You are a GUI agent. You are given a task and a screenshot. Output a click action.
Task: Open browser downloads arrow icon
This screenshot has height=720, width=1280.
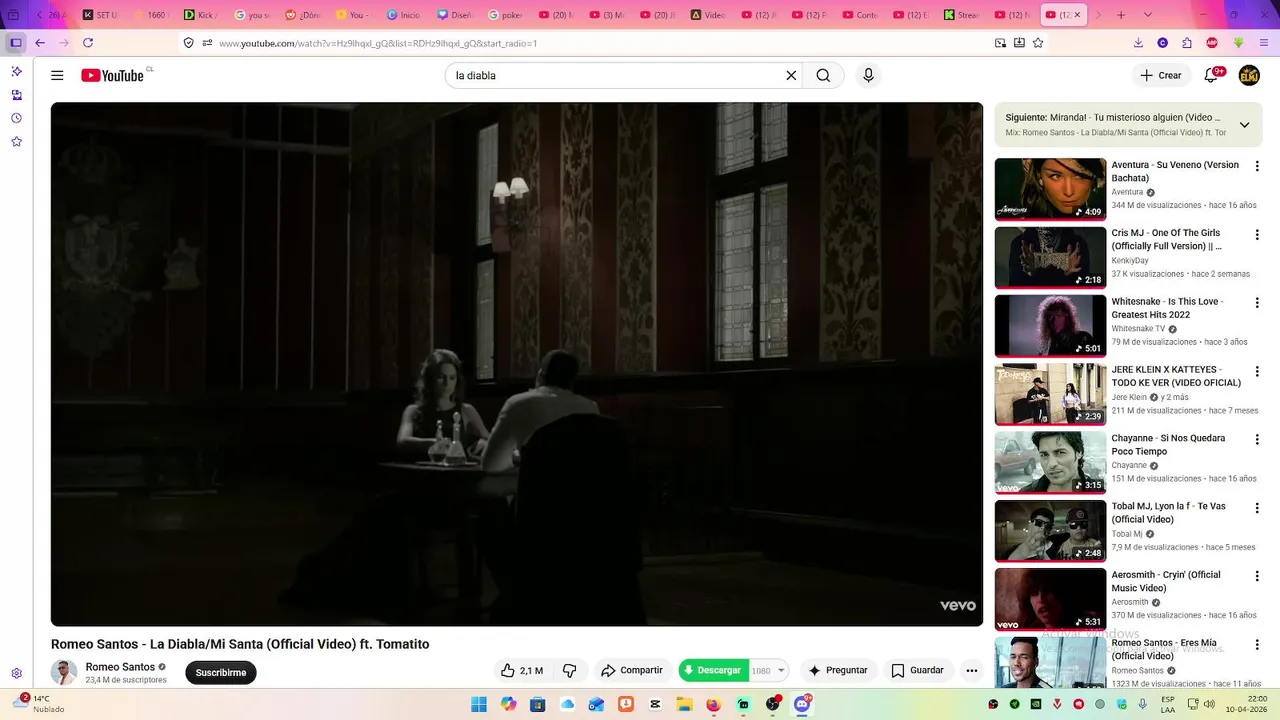tap(1138, 43)
